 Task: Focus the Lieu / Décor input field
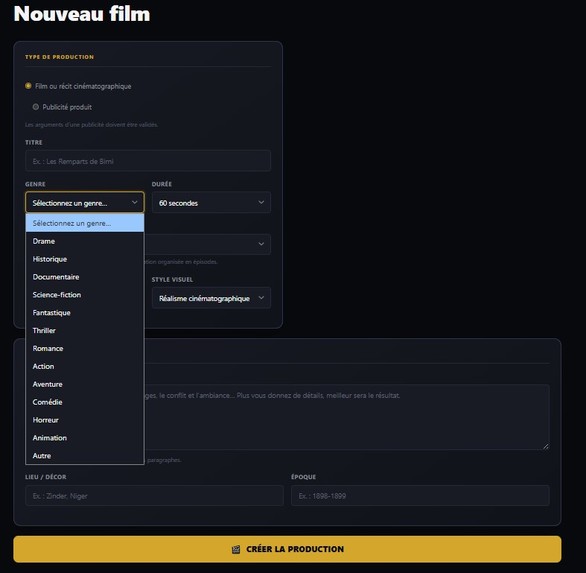[x=154, y=496]
